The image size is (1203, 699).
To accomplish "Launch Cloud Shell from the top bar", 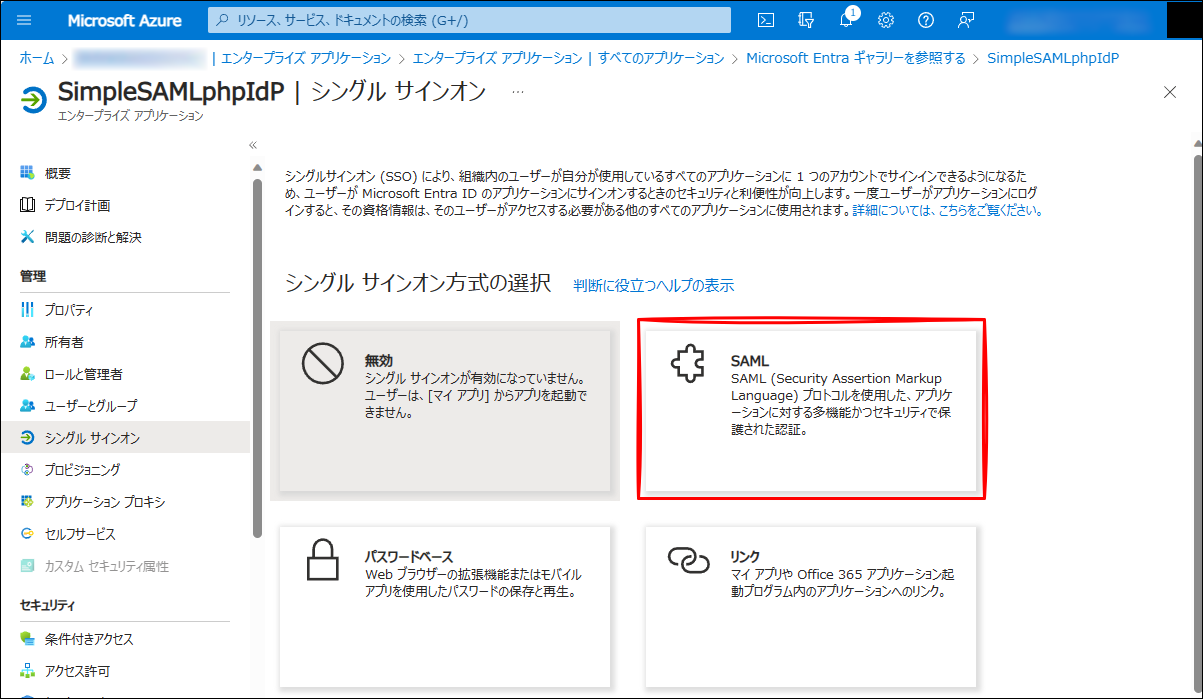I will pyautogui.click(x=766, y=20).
